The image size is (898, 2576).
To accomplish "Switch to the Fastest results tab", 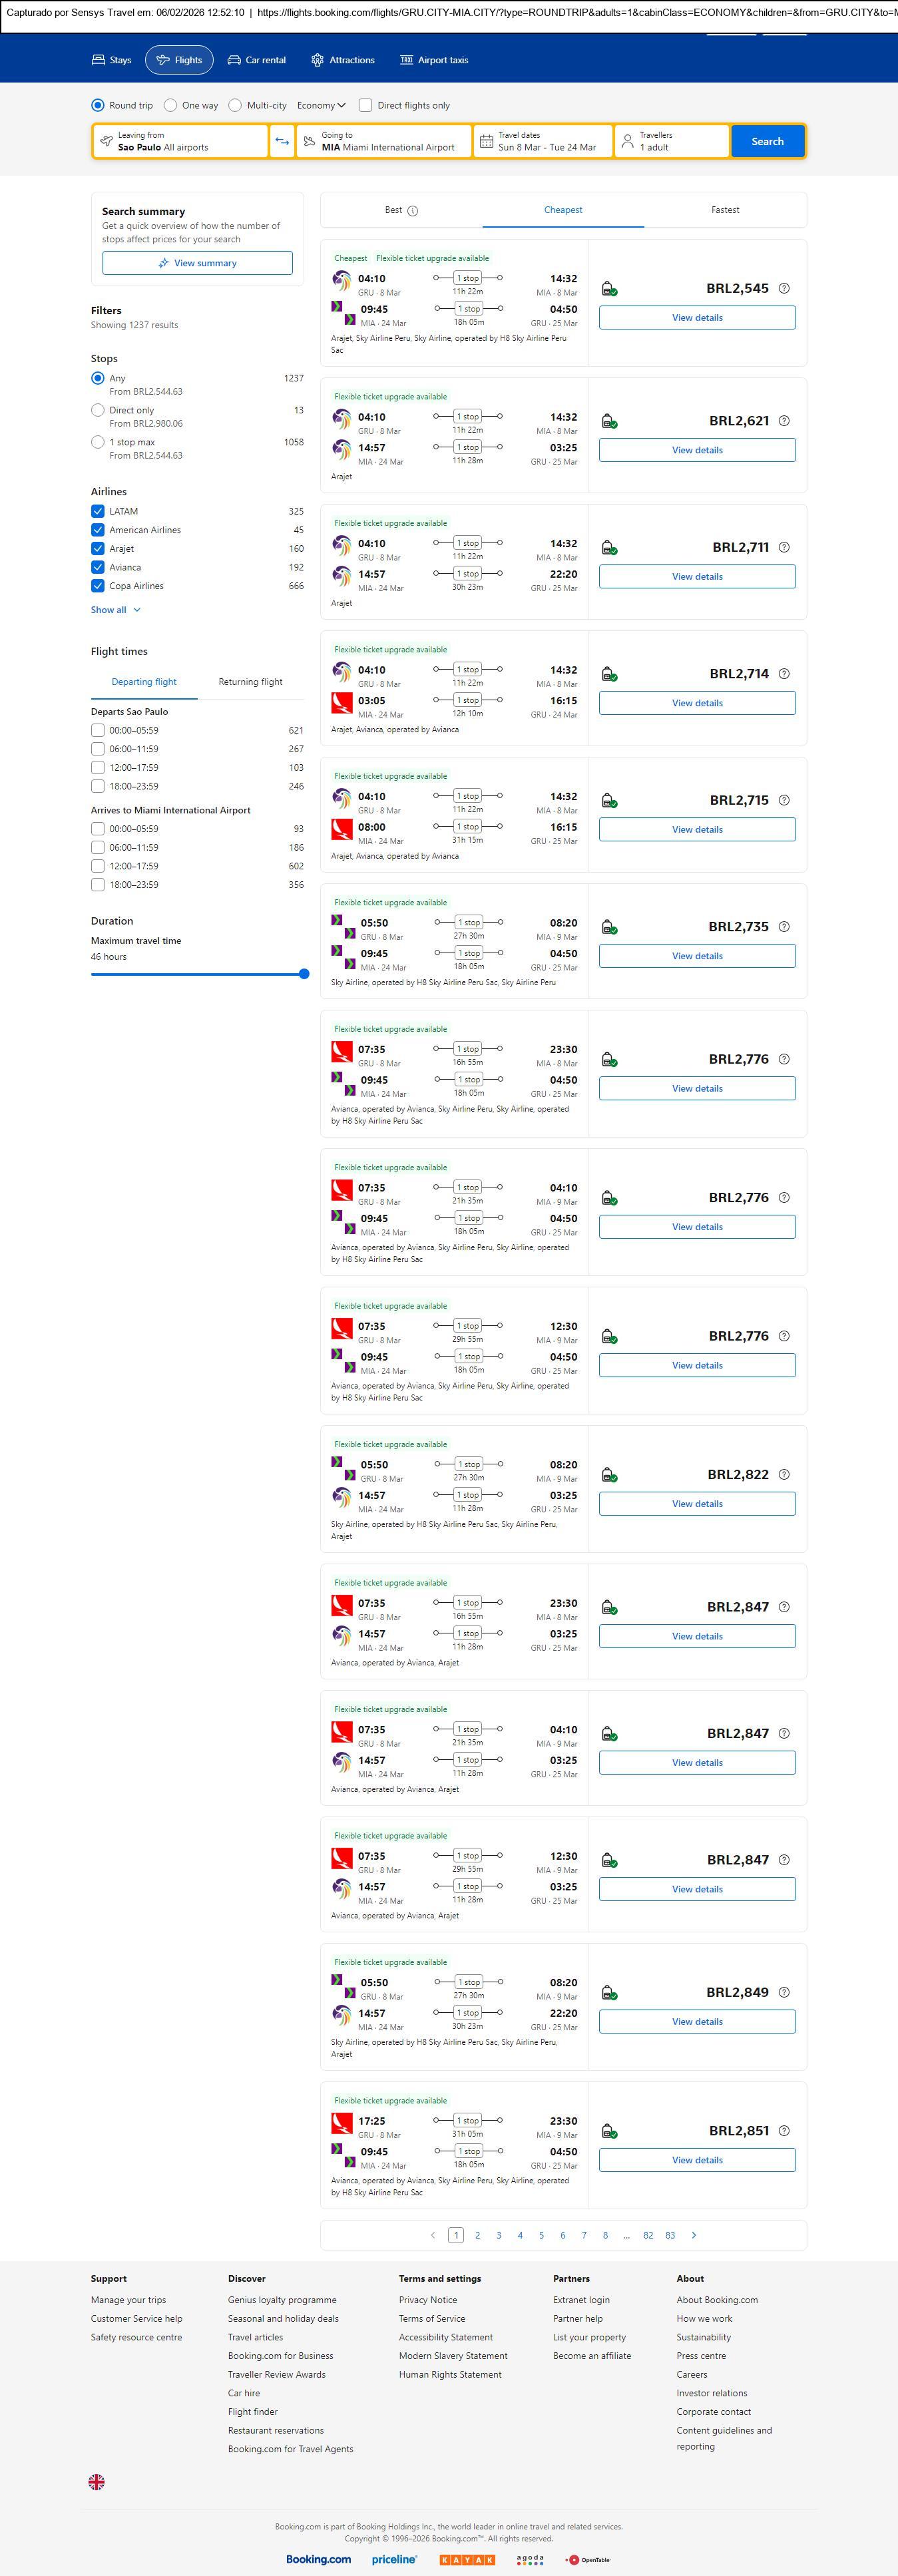I will coord(725,210).
